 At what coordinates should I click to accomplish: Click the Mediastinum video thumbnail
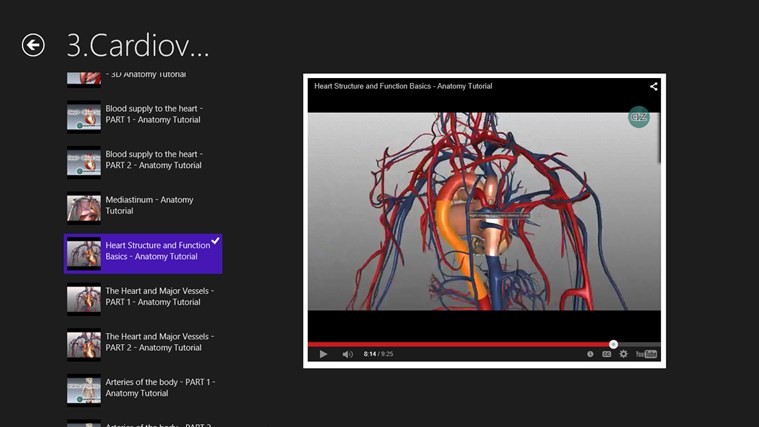(84, 207)
